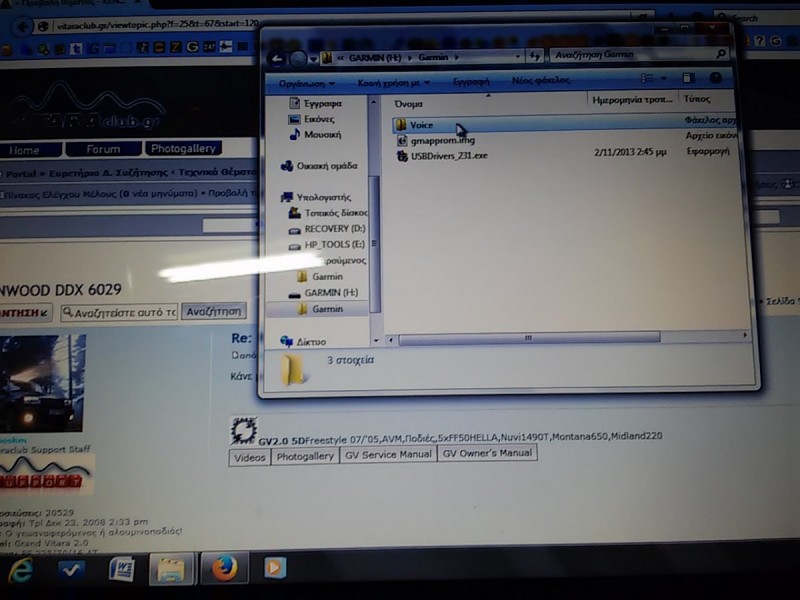Toggle the preview pane icon
Viewport: 800px width, 600px height.
(x=688, y=78)
